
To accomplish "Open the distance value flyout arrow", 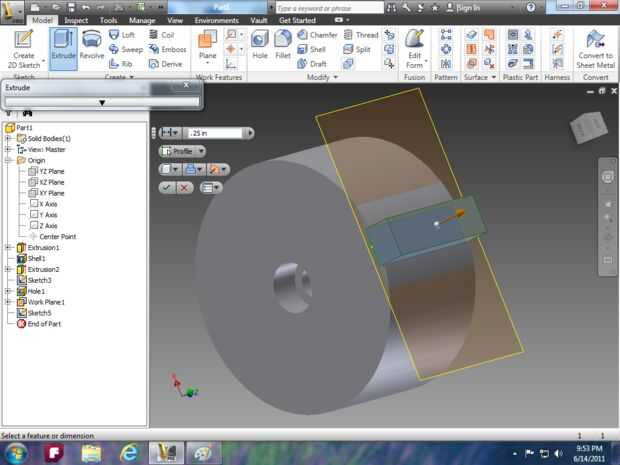I will (250, 133).
